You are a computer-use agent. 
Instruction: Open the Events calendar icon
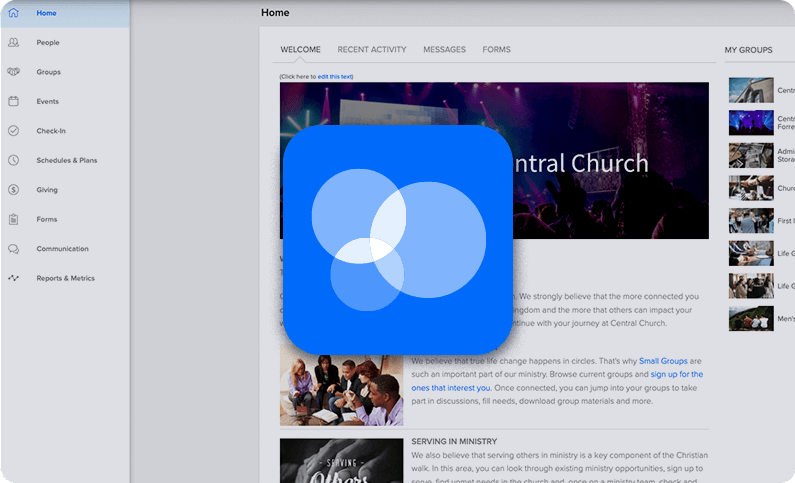(x=14, y=101)
